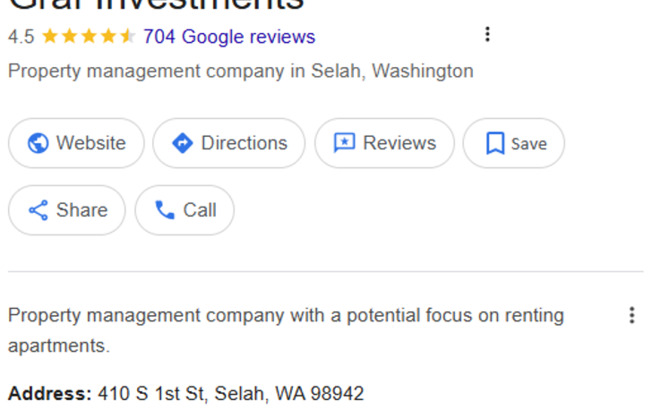Click the phone handset Call icon
Screen dimensions: 652x416
pyautogui.click(x=164, y=210)
